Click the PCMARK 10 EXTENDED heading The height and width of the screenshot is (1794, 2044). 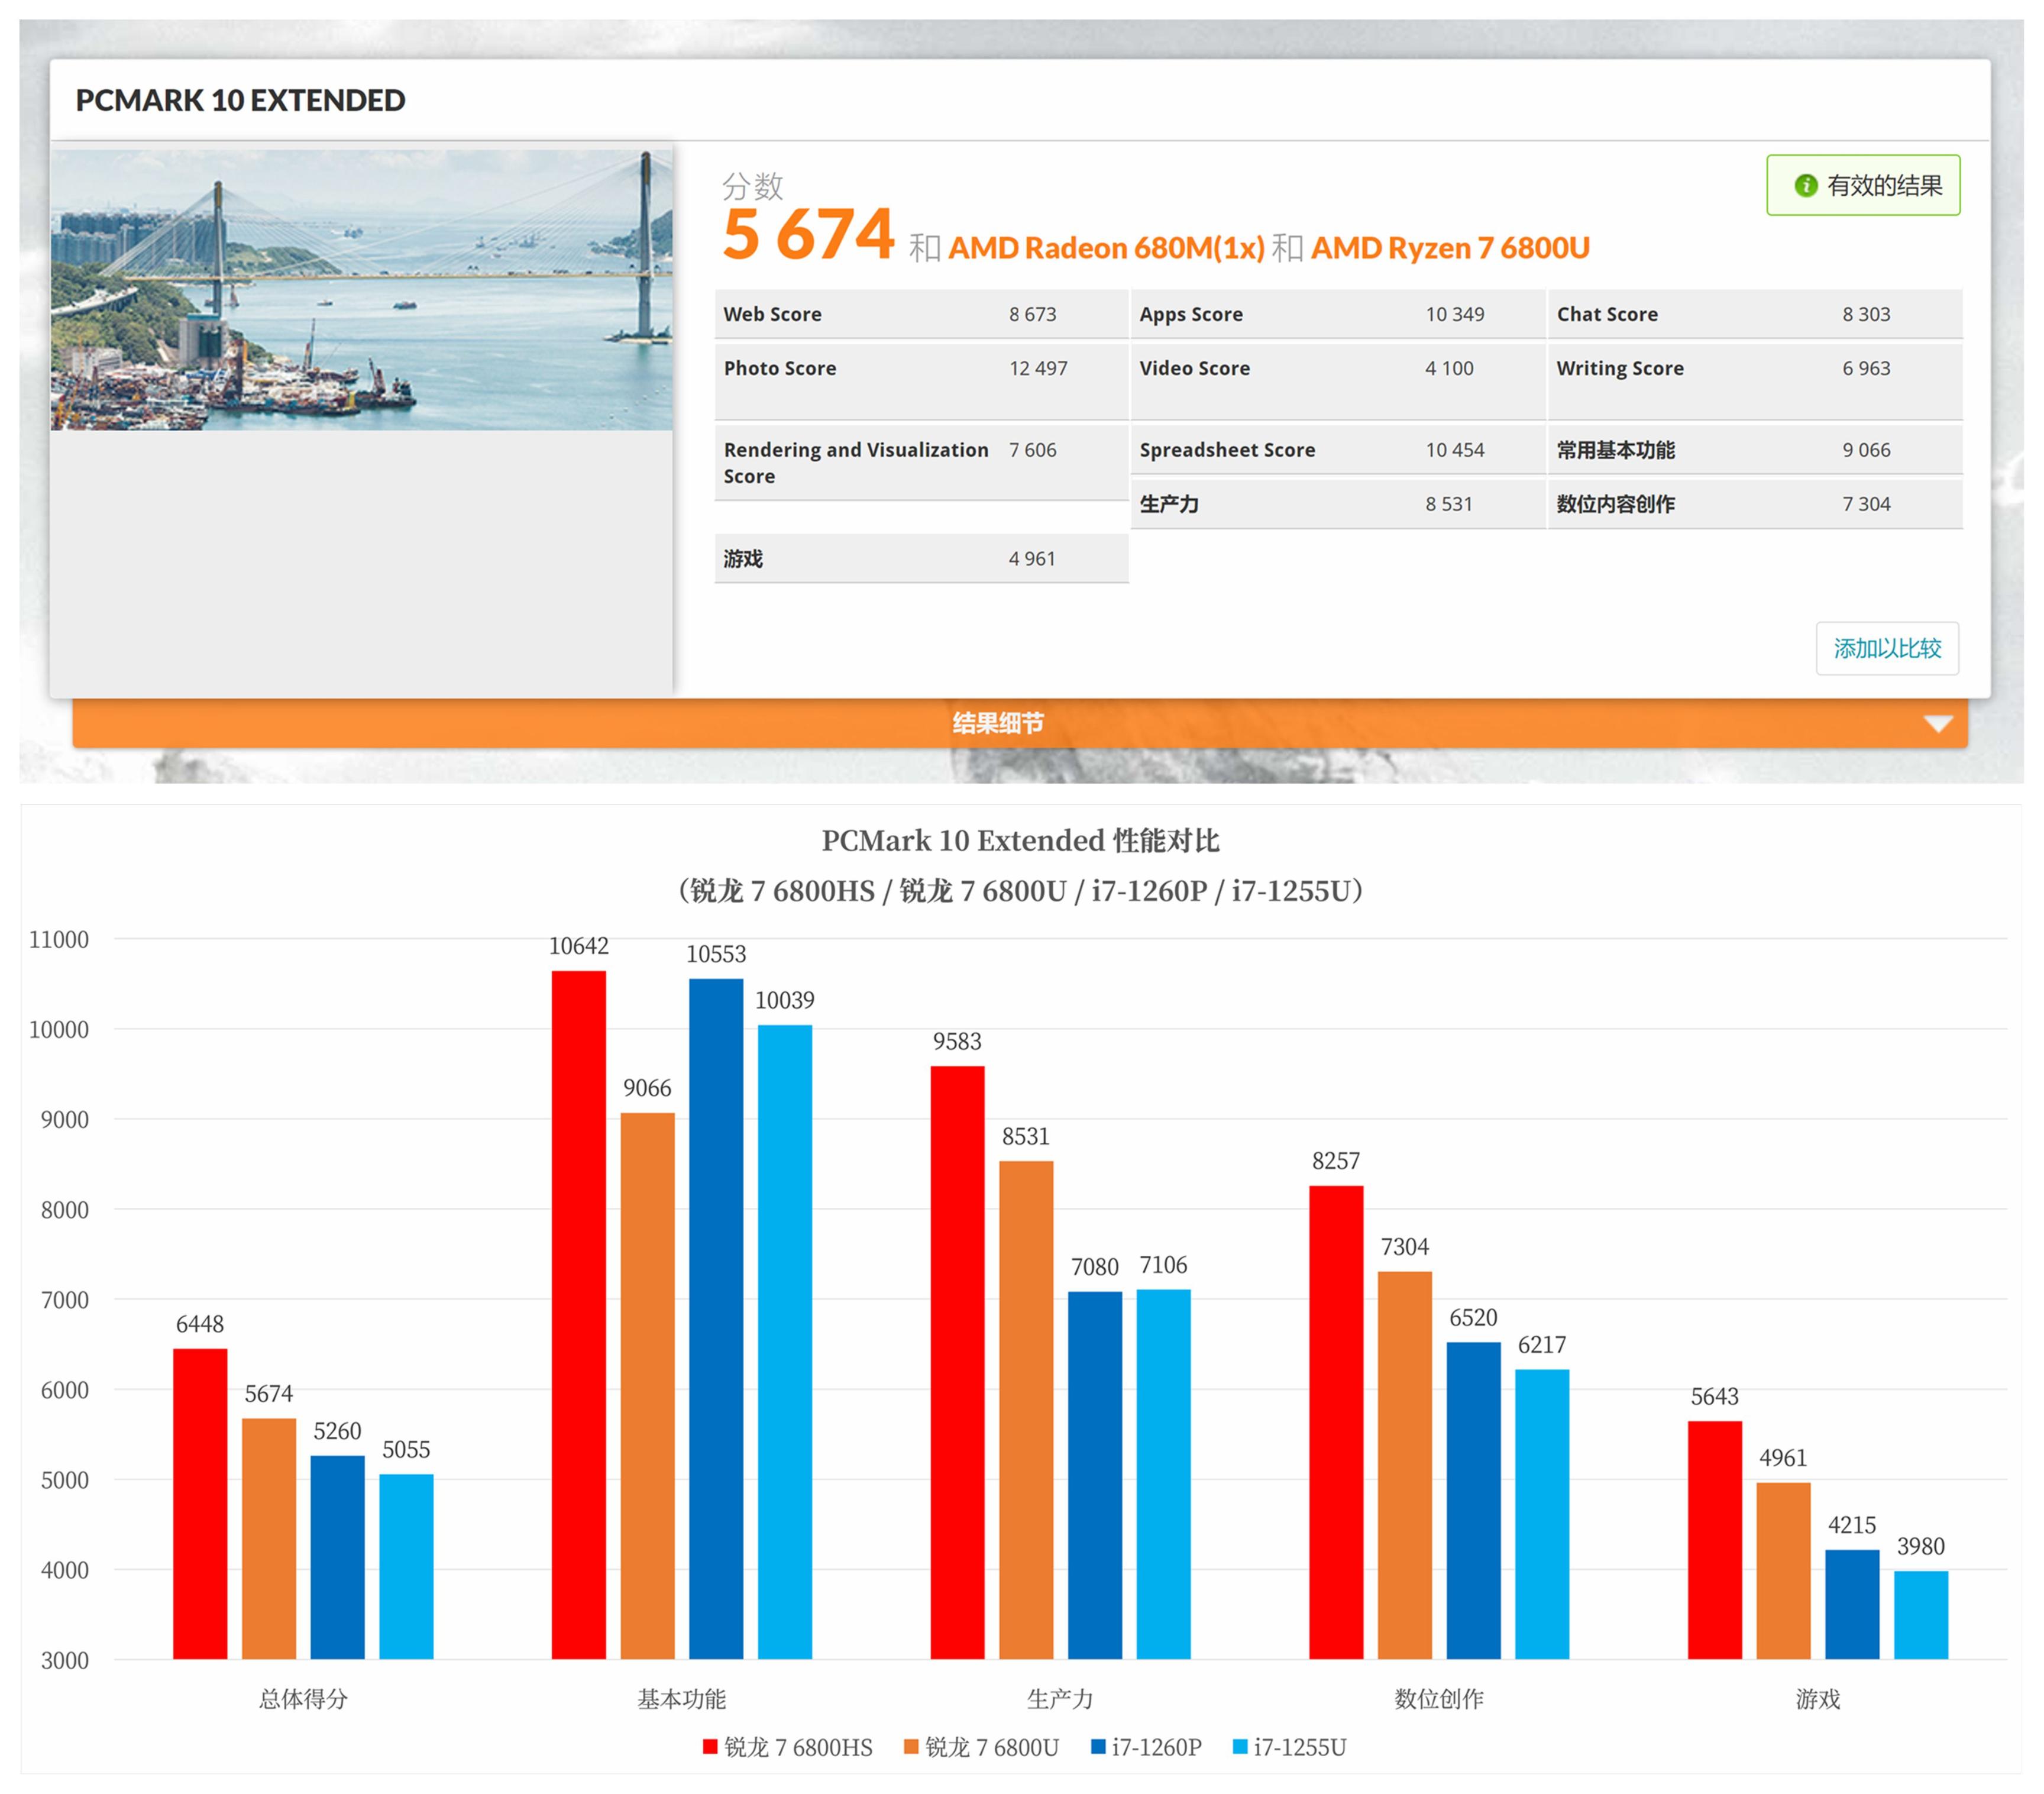click(x=241, y=100)
